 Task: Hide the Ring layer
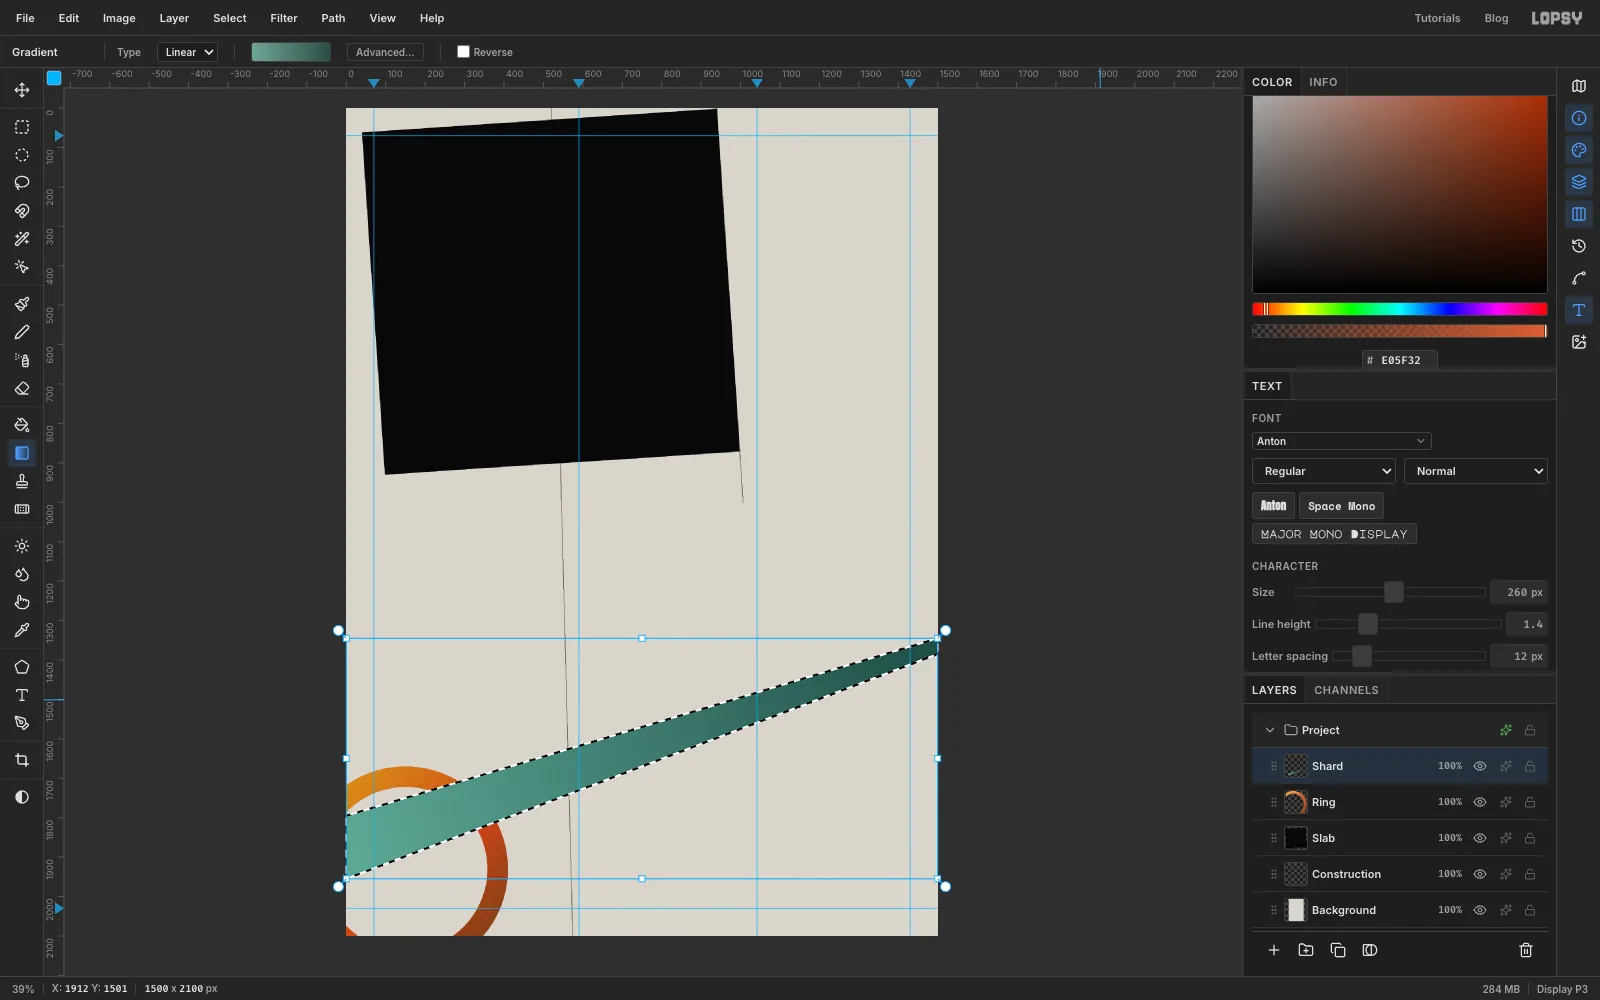[x=1480, y=802]
